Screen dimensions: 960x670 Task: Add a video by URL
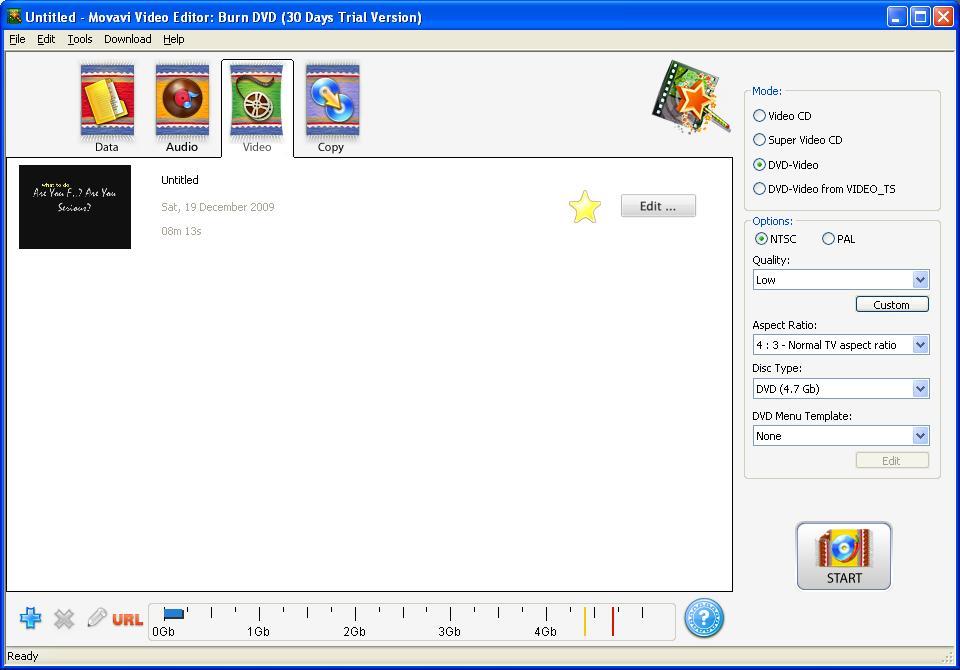[127, 618]
